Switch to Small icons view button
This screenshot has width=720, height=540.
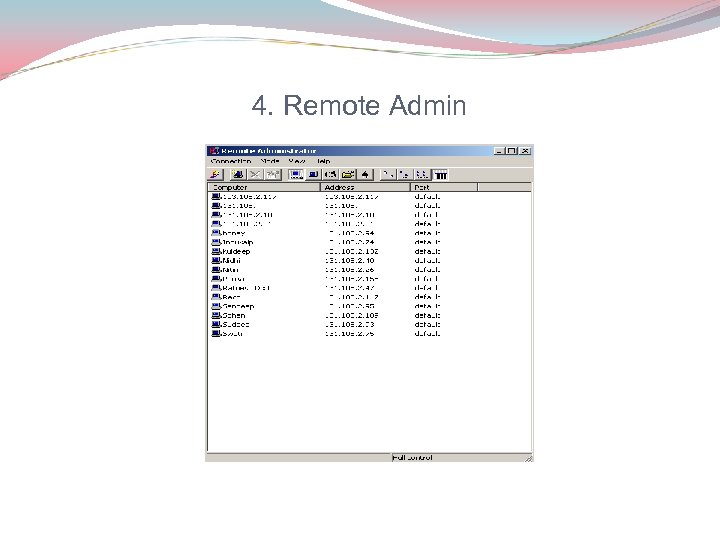[405, 175]
